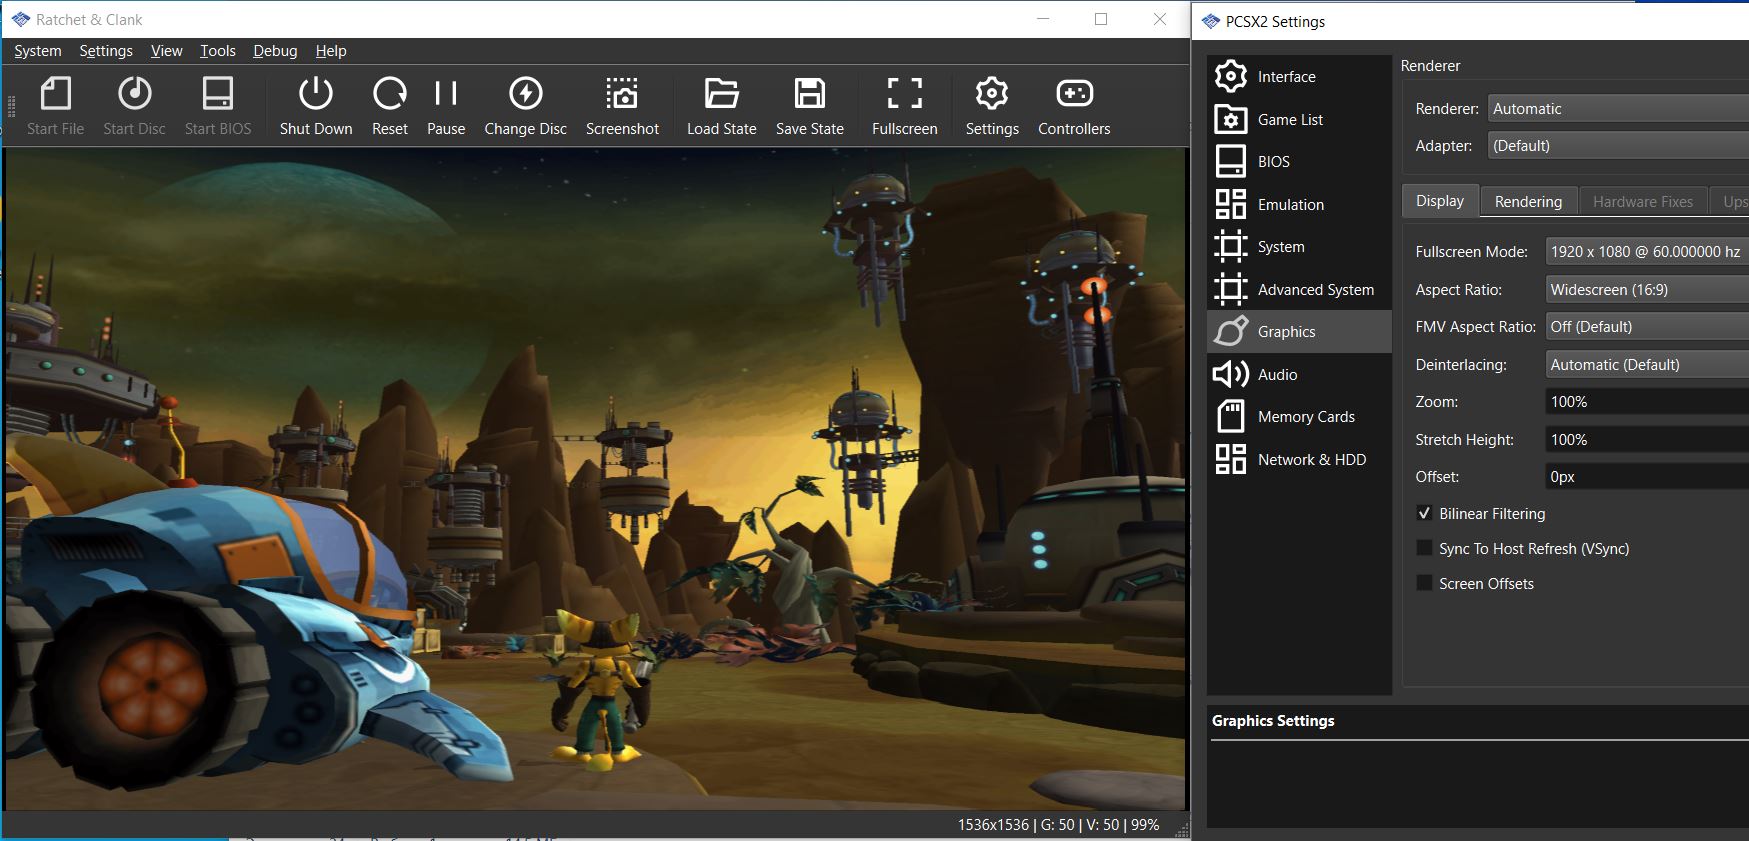1749x841 pixels.
Task: Open the Debug menu
Action: point(275,50)
